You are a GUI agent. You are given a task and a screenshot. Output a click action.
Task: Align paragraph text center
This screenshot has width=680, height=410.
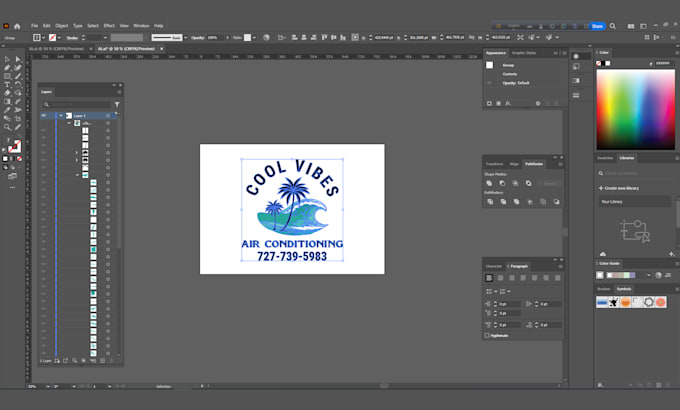pyautogui.click(x=500, y=278)
